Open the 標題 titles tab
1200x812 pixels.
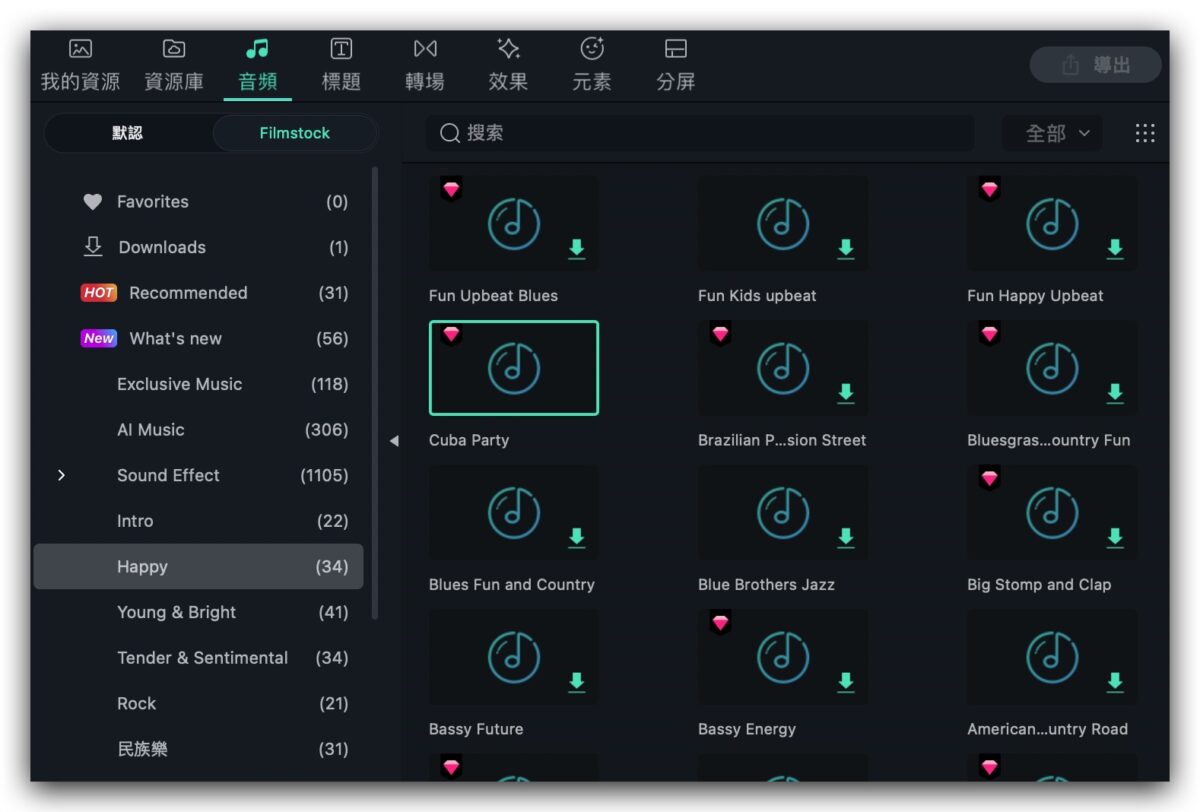pos(341,65)
